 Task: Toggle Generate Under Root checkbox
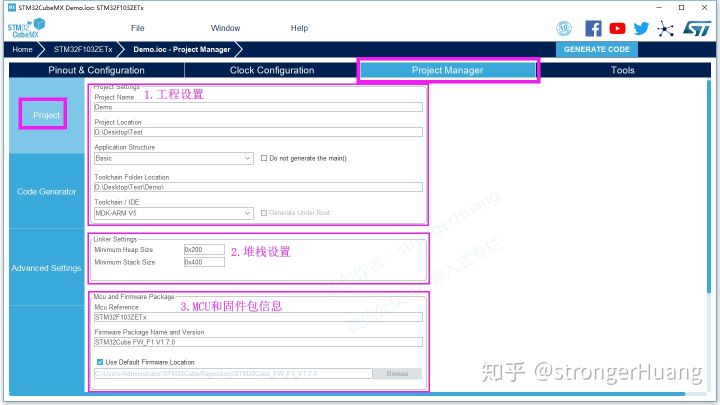264,213
